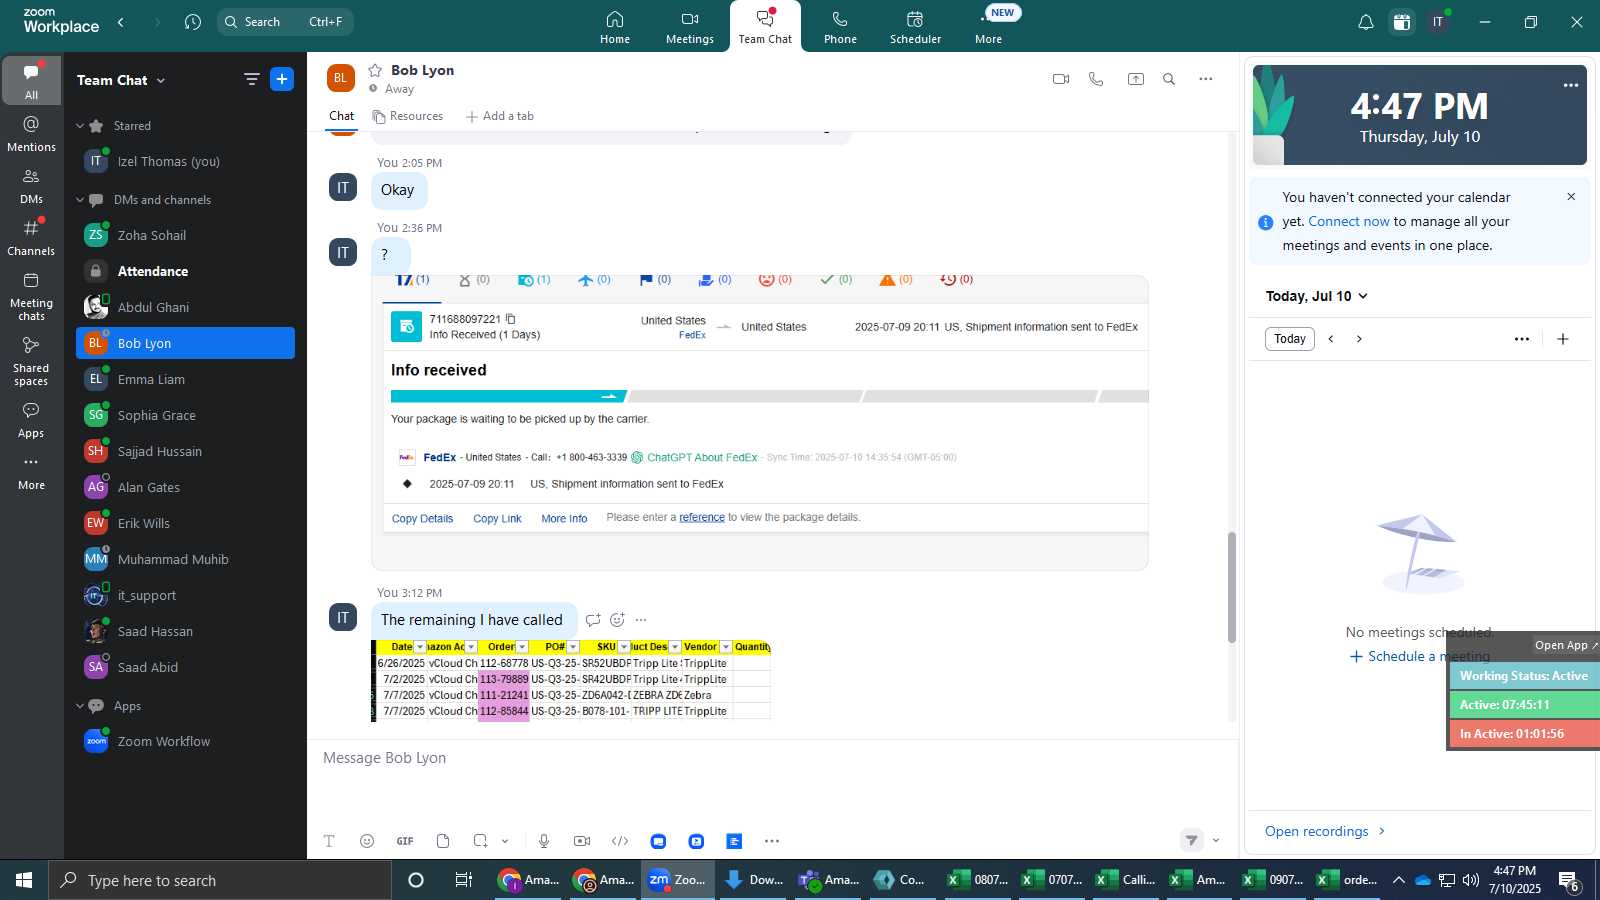Click the blue plus new chat button

[282, 79]
